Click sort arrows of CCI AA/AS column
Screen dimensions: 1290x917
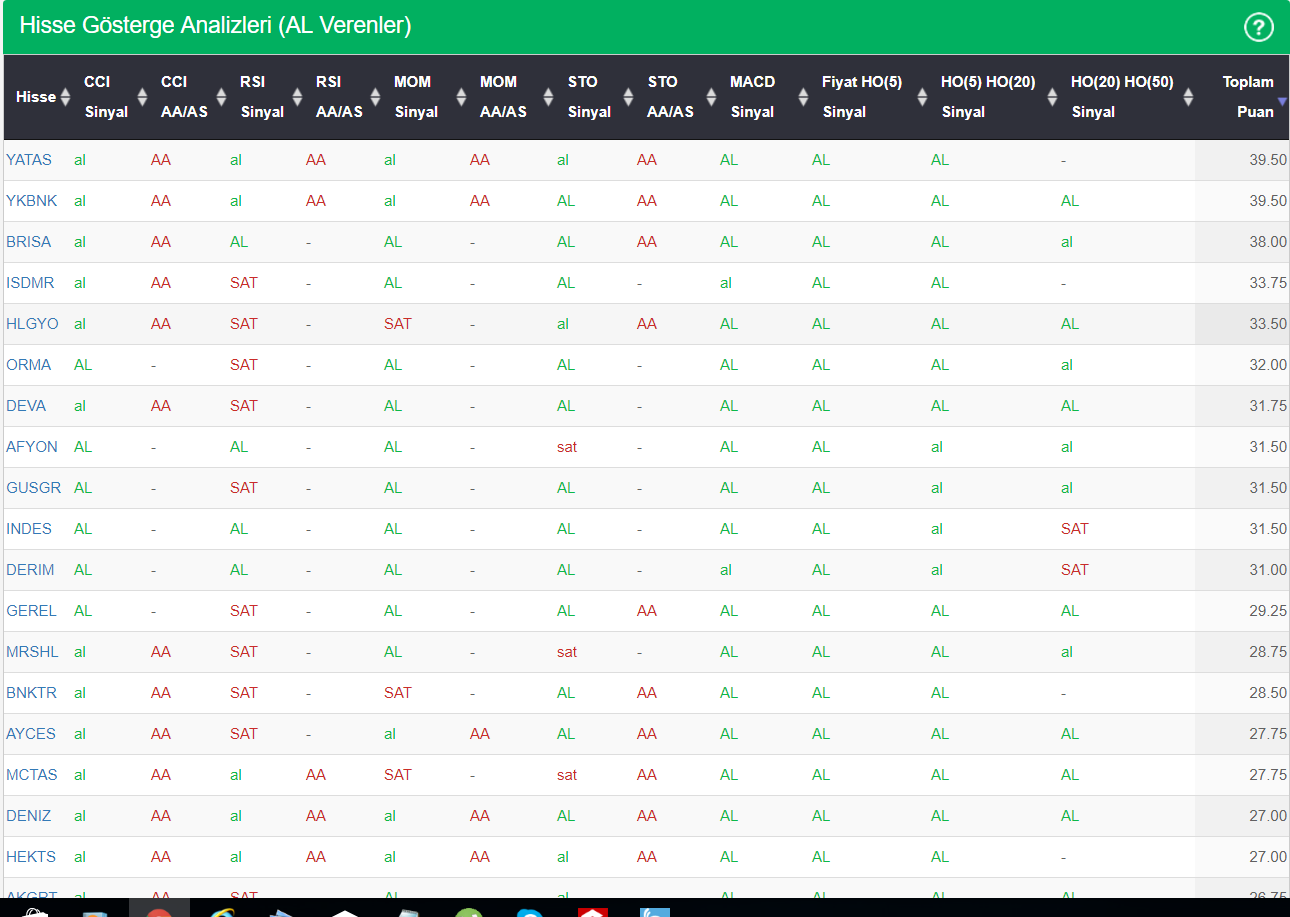click(220, 97)
